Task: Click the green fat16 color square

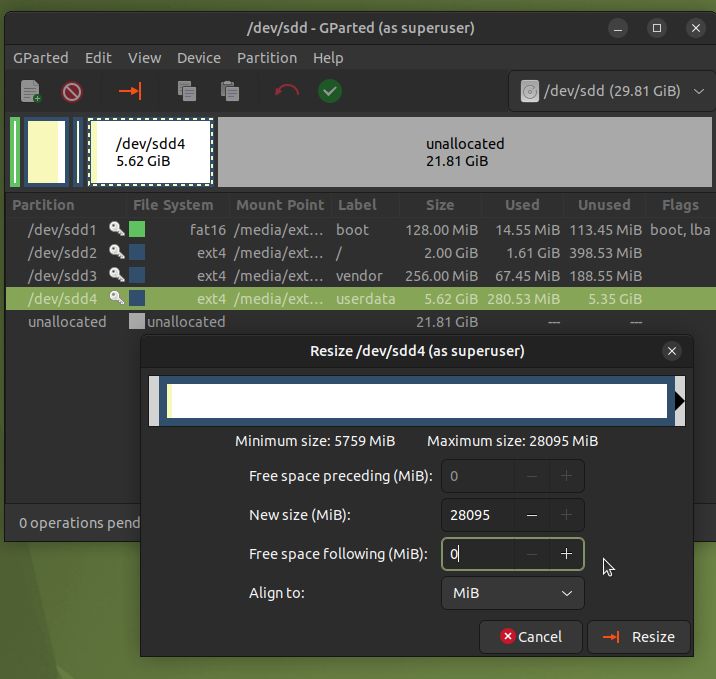Action: pos(137,229)
